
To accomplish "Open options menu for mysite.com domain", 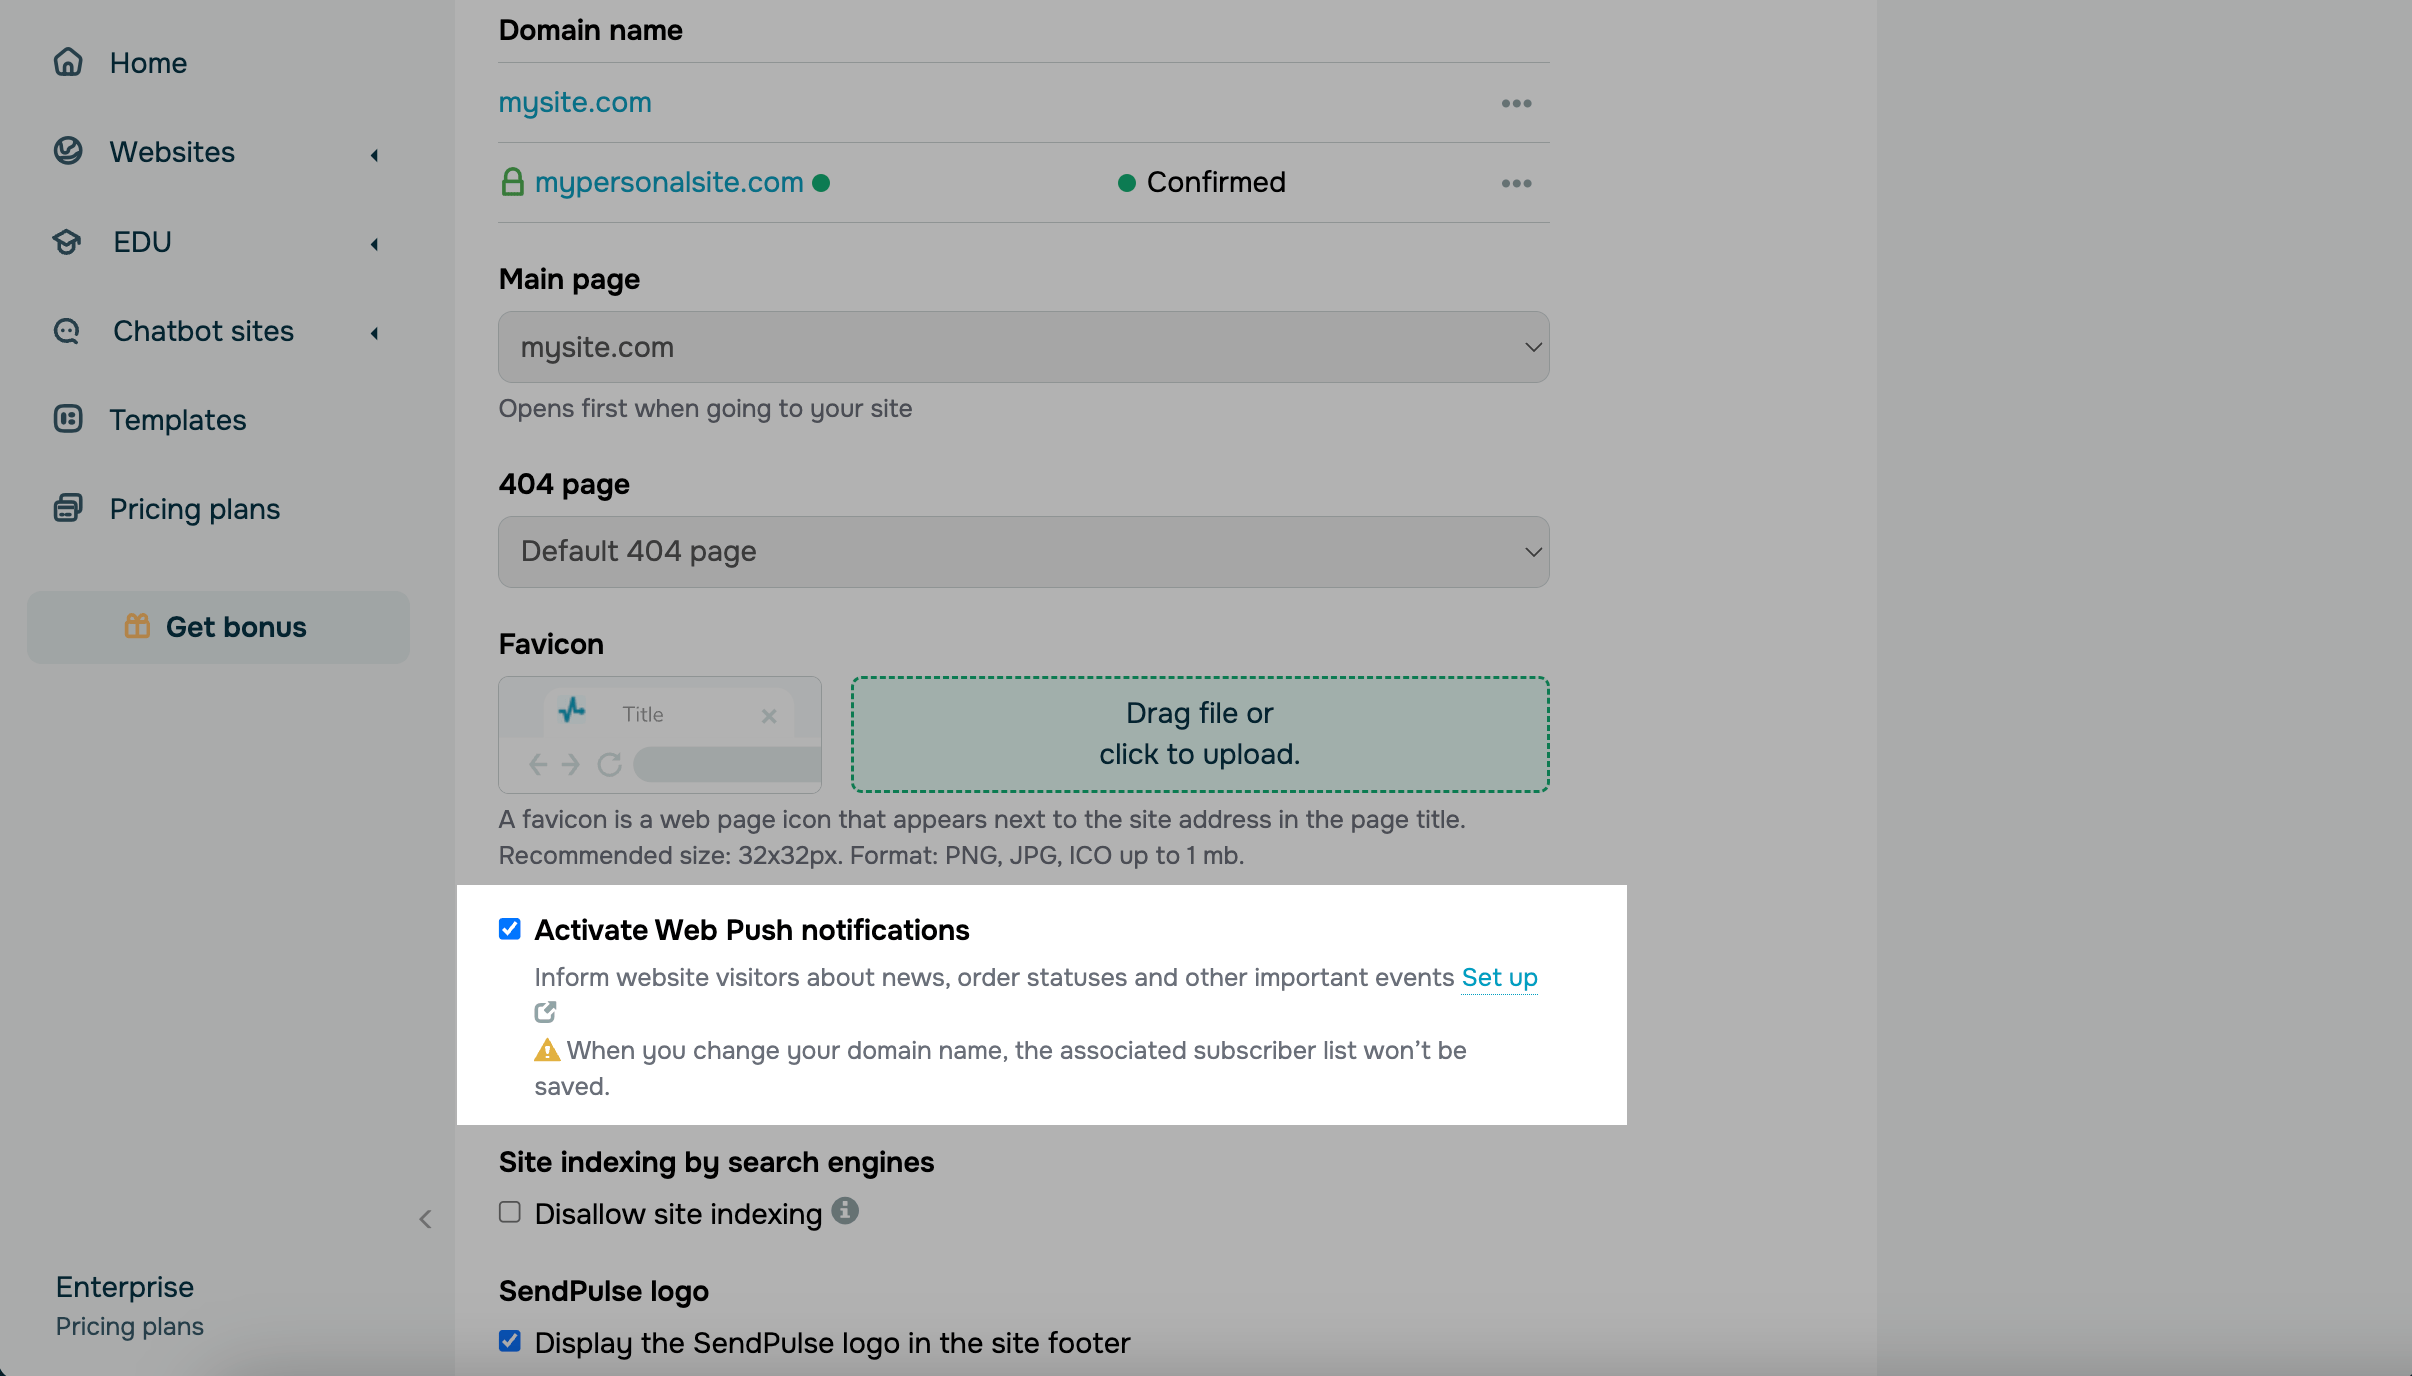I will [1516, 103].
